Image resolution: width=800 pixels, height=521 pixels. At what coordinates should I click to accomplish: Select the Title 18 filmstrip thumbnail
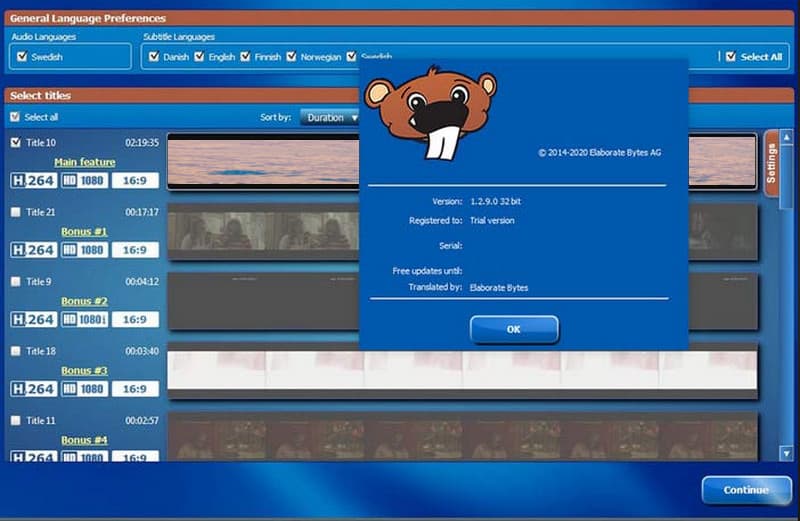(x=462, y=369)
